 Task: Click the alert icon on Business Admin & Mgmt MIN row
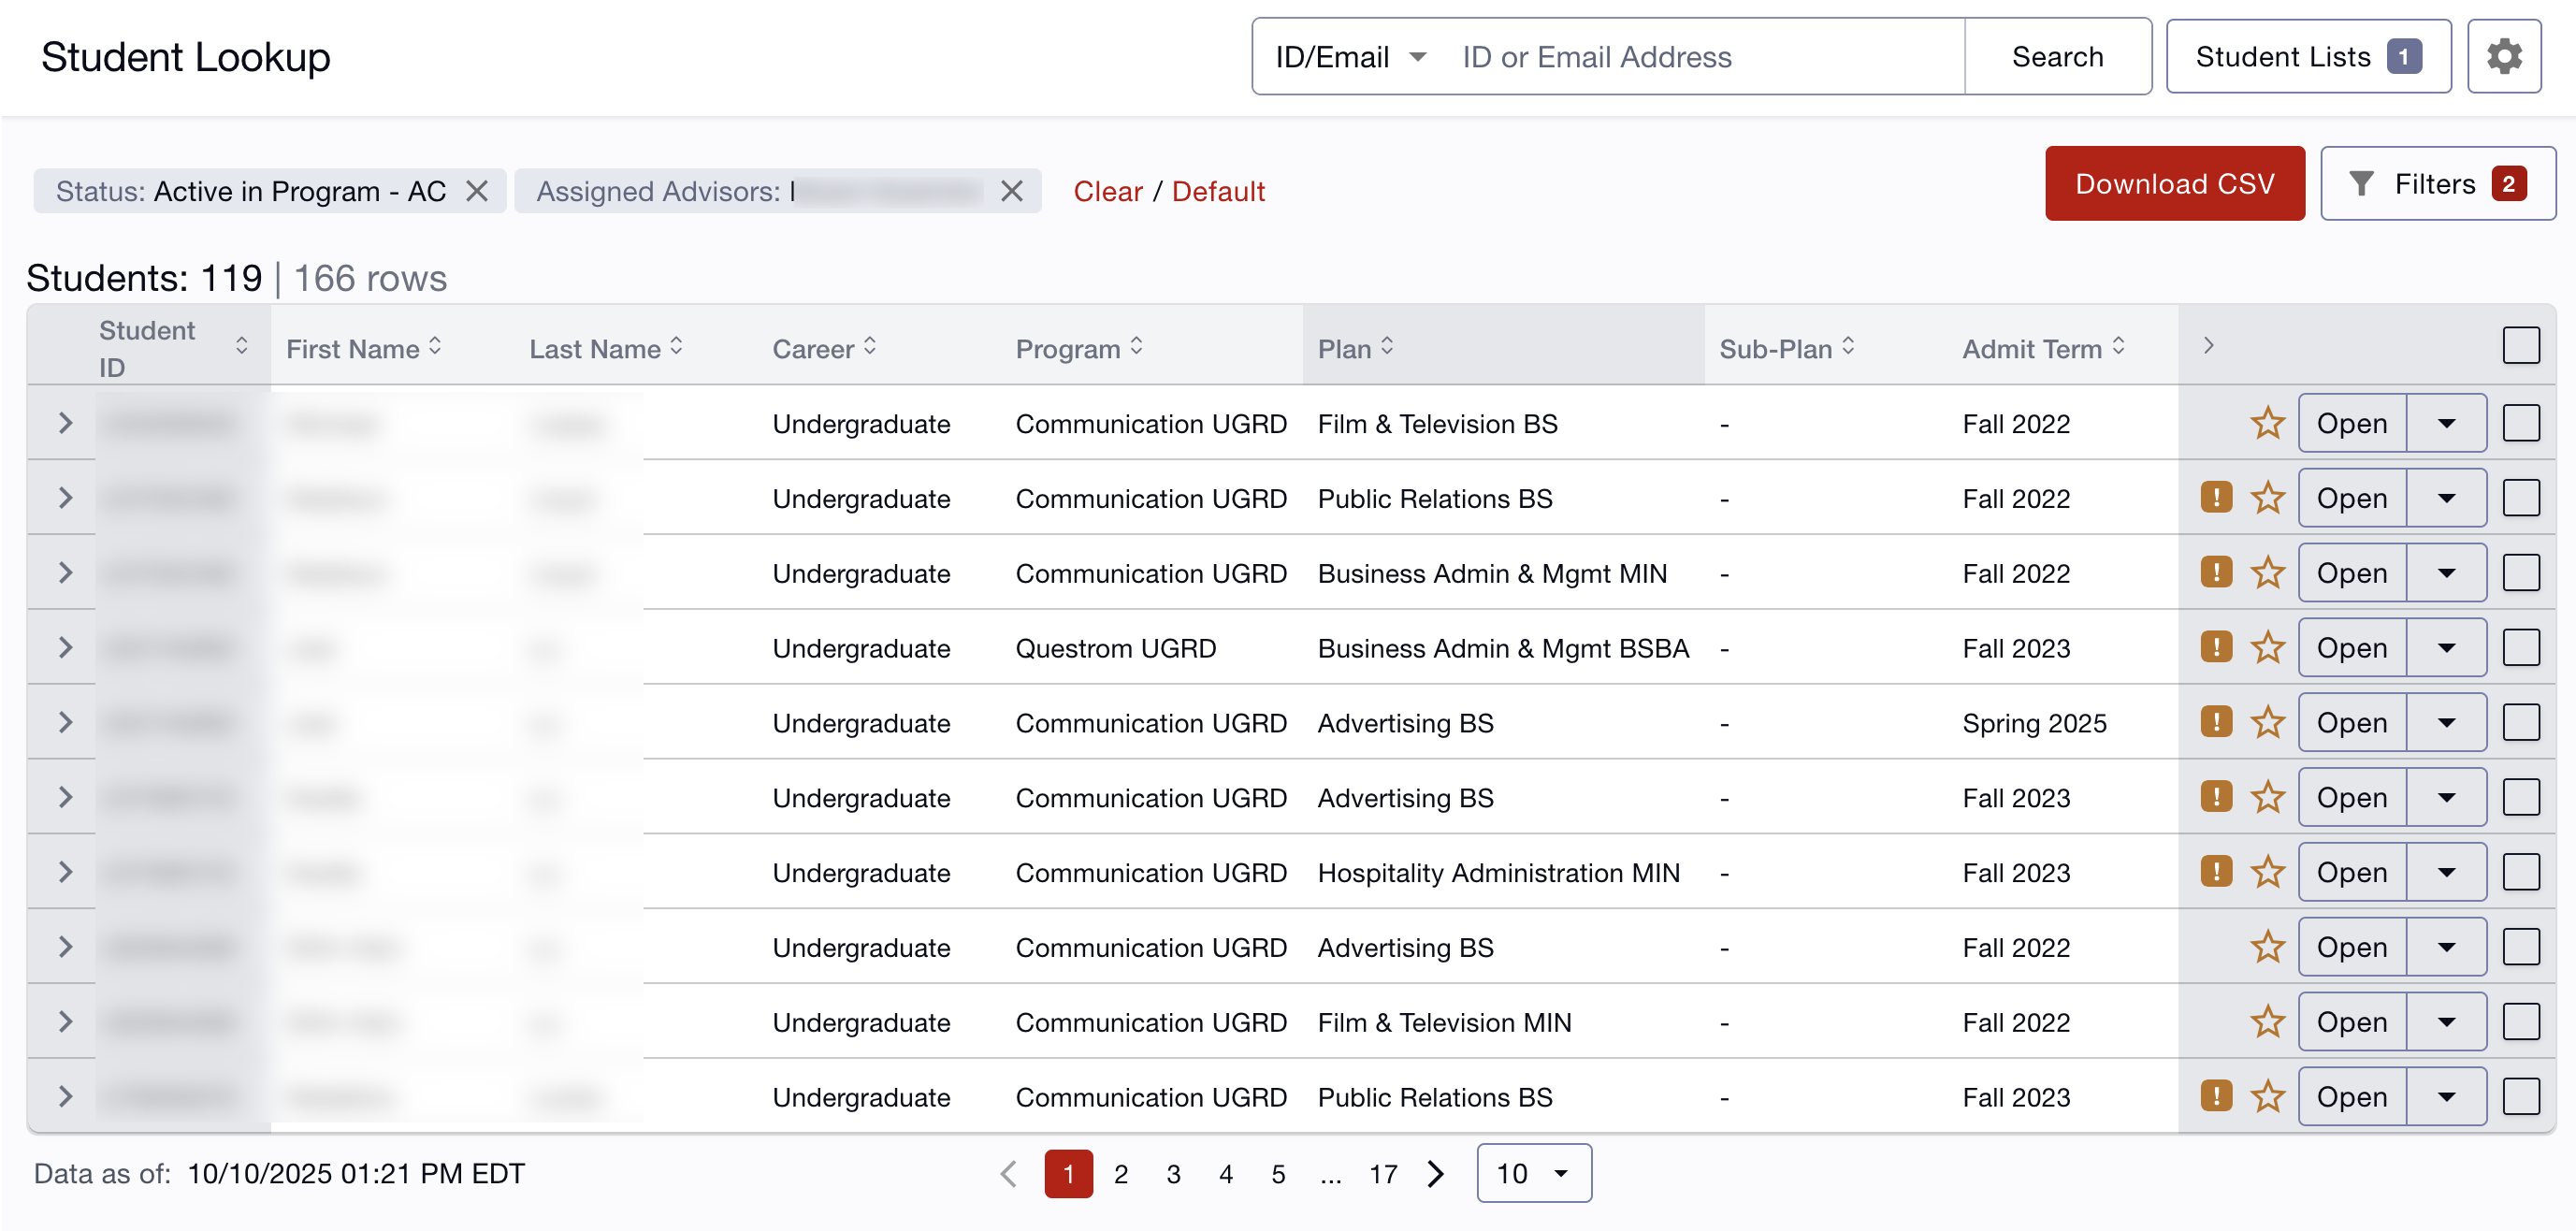(x=2216, y=572)
